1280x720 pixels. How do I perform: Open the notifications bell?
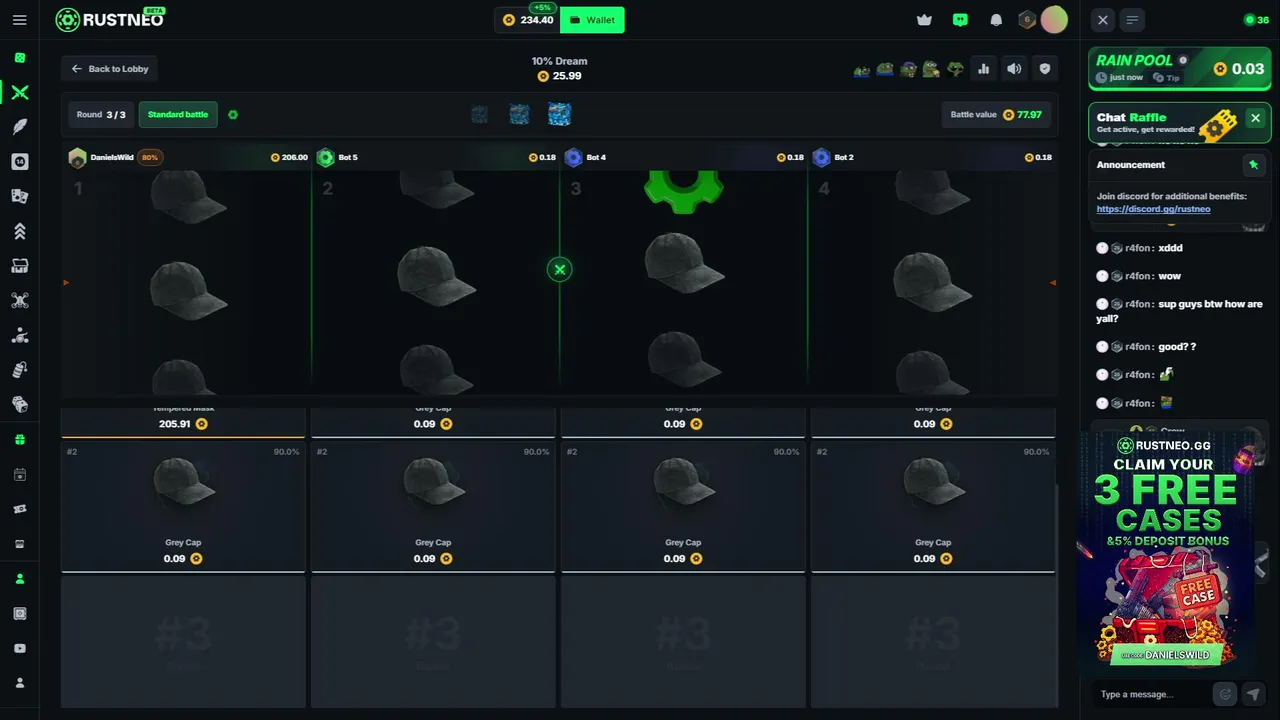[996, 20]
